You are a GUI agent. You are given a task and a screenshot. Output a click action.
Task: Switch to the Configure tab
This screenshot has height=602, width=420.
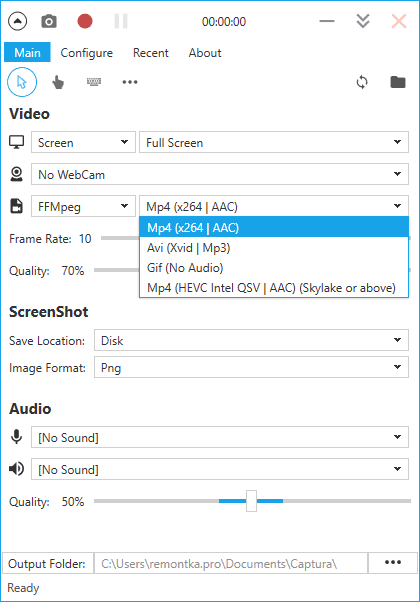click(87, 53)
